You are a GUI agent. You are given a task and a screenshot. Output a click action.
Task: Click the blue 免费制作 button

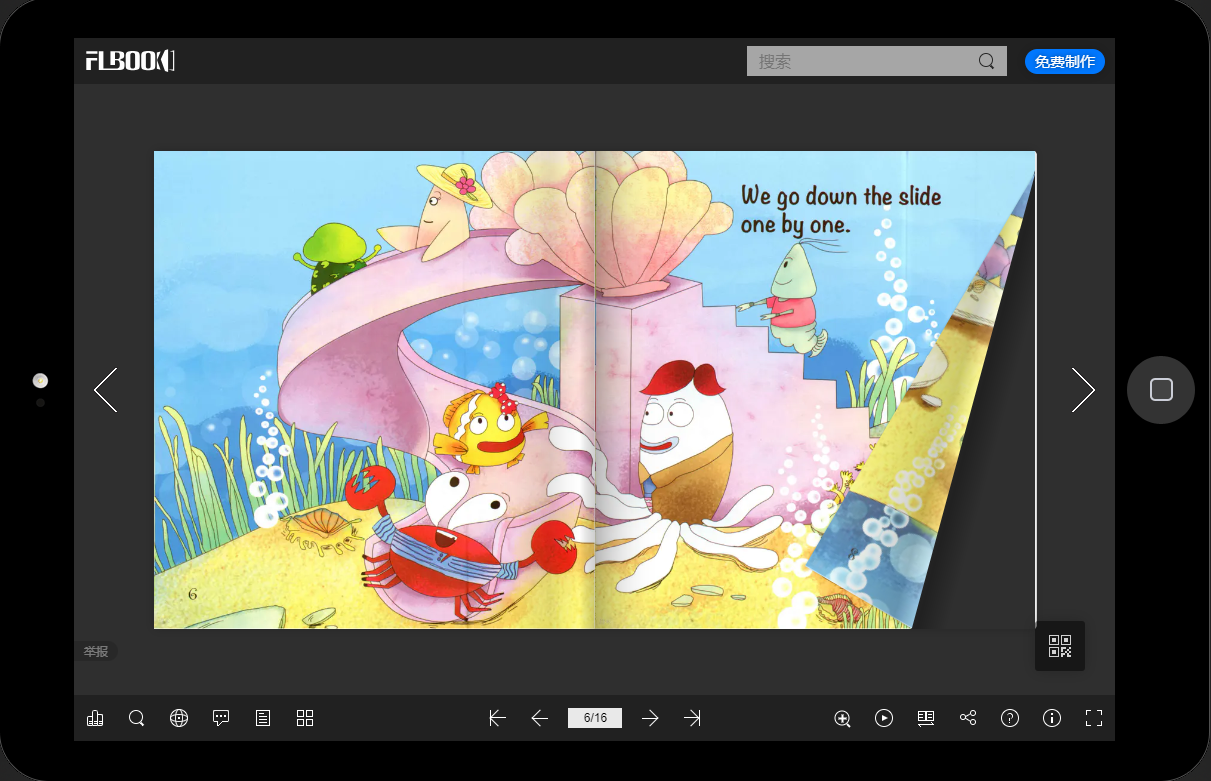1065,62
